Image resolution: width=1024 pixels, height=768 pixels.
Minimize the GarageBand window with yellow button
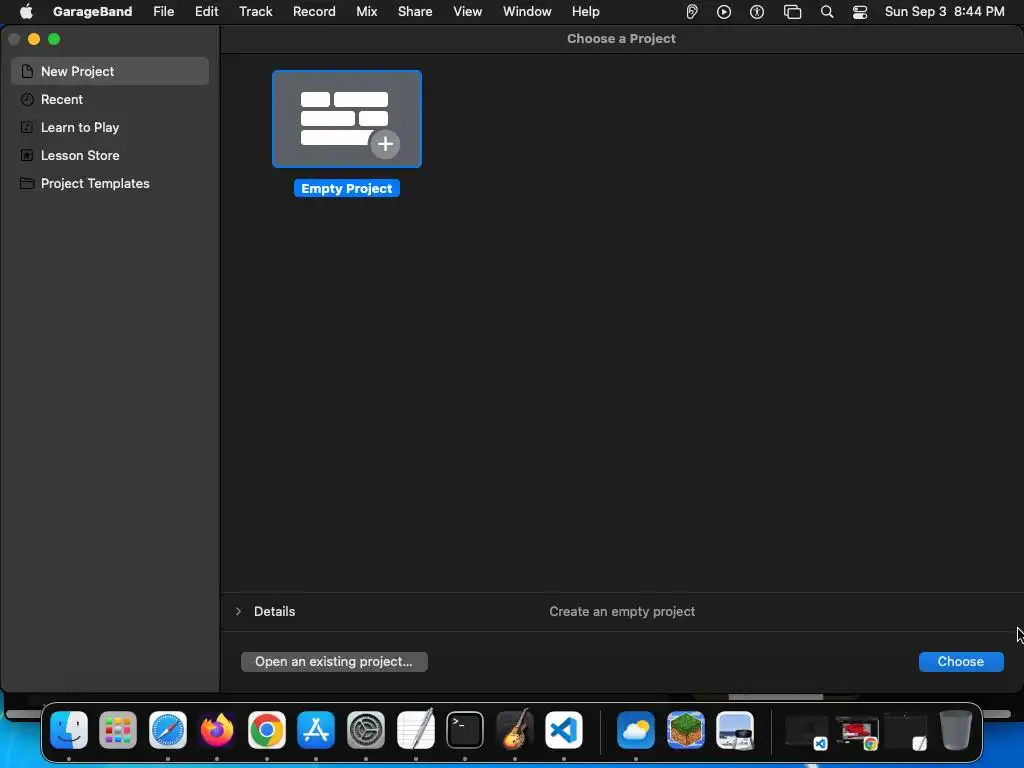point(34,39)
